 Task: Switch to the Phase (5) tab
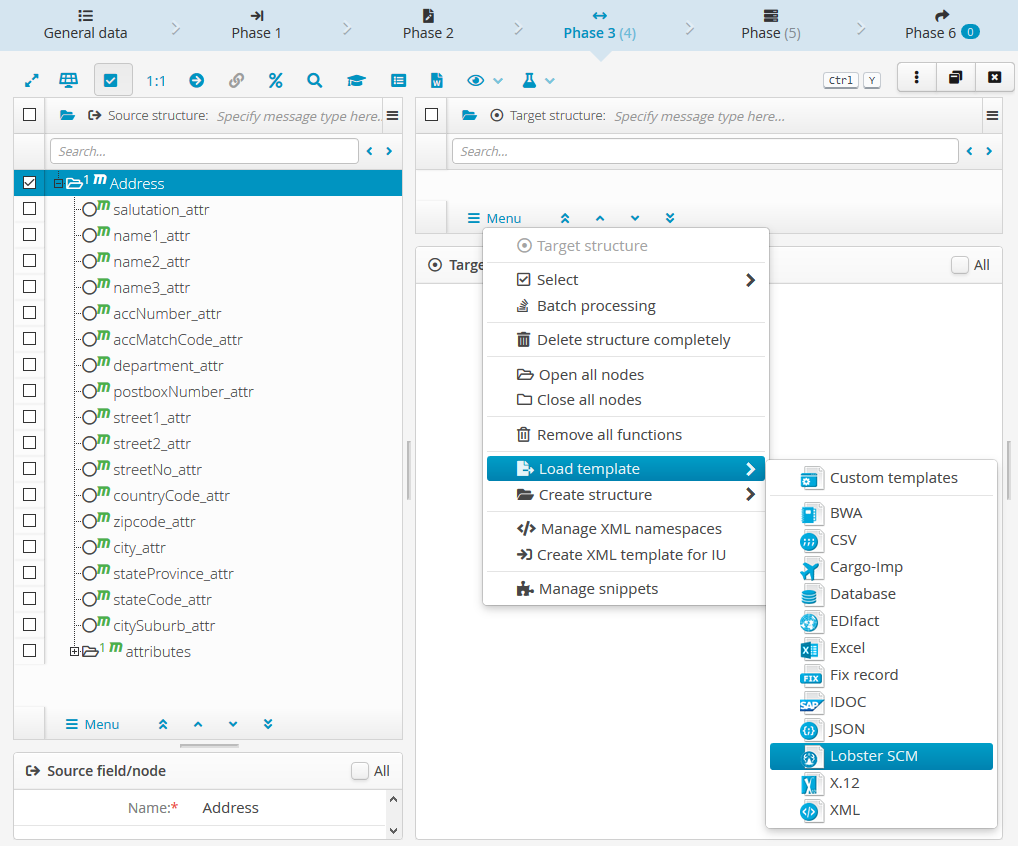(771, 25)
